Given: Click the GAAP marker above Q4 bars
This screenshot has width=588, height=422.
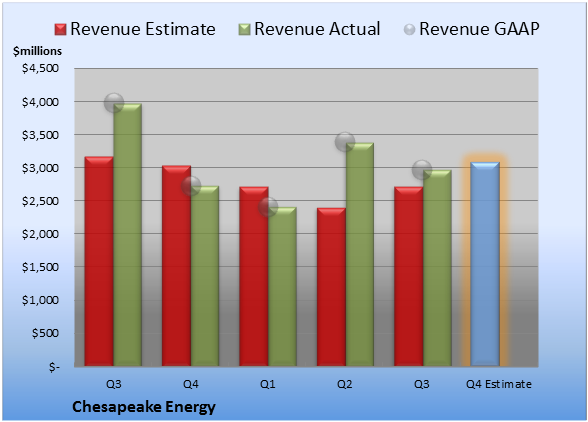Looking at the screenshot, I should (191, 186).
